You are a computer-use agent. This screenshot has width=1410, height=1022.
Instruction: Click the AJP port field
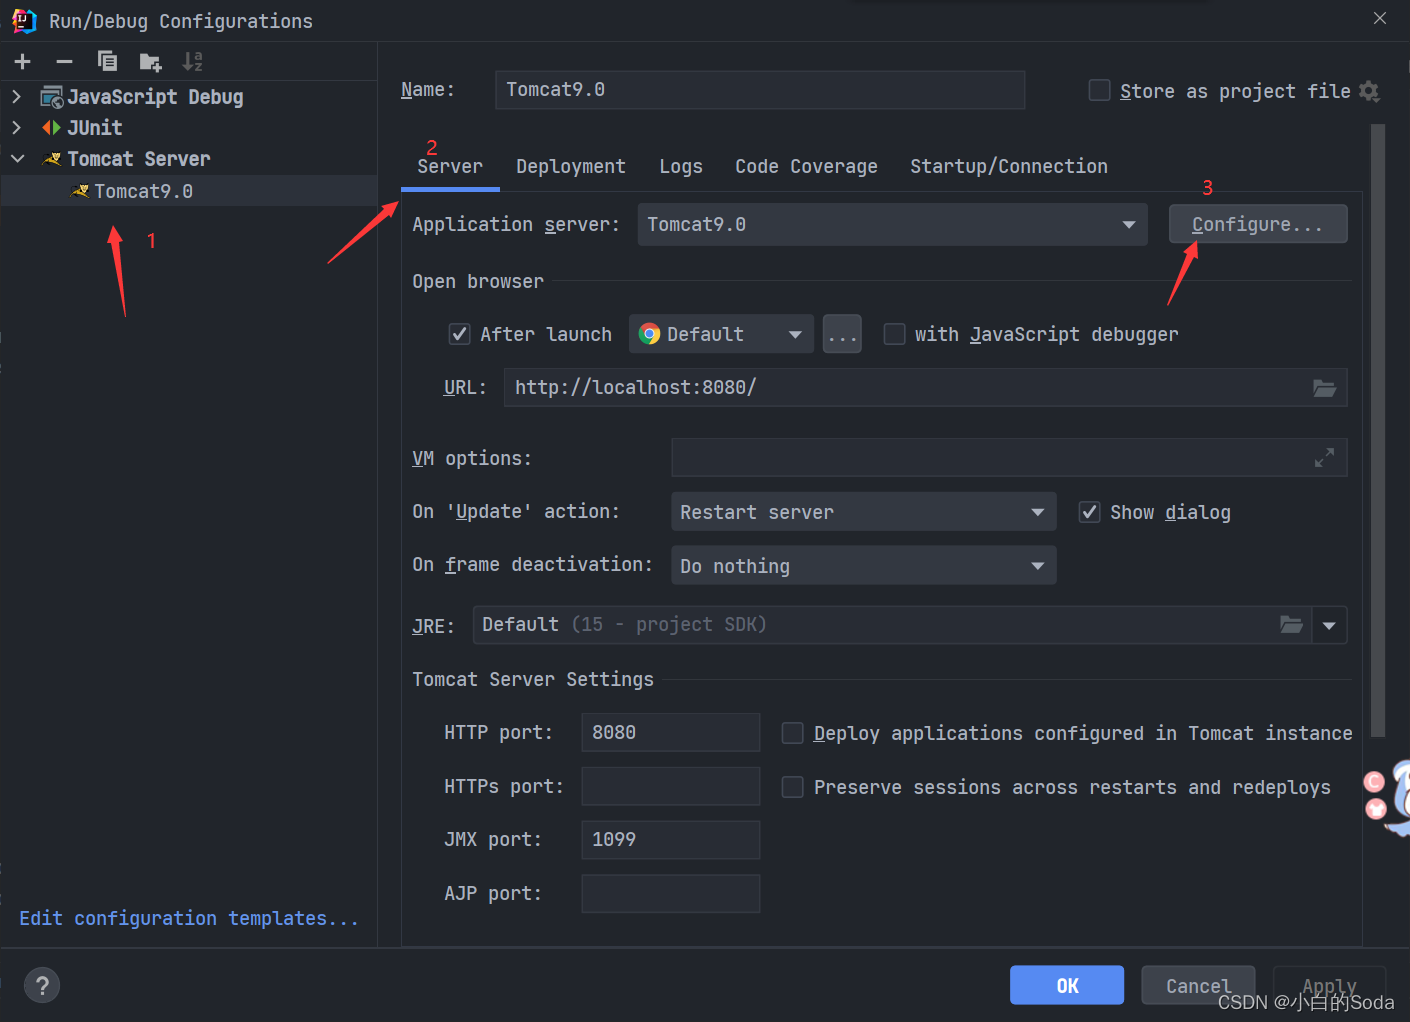click(x=671, y=894)
